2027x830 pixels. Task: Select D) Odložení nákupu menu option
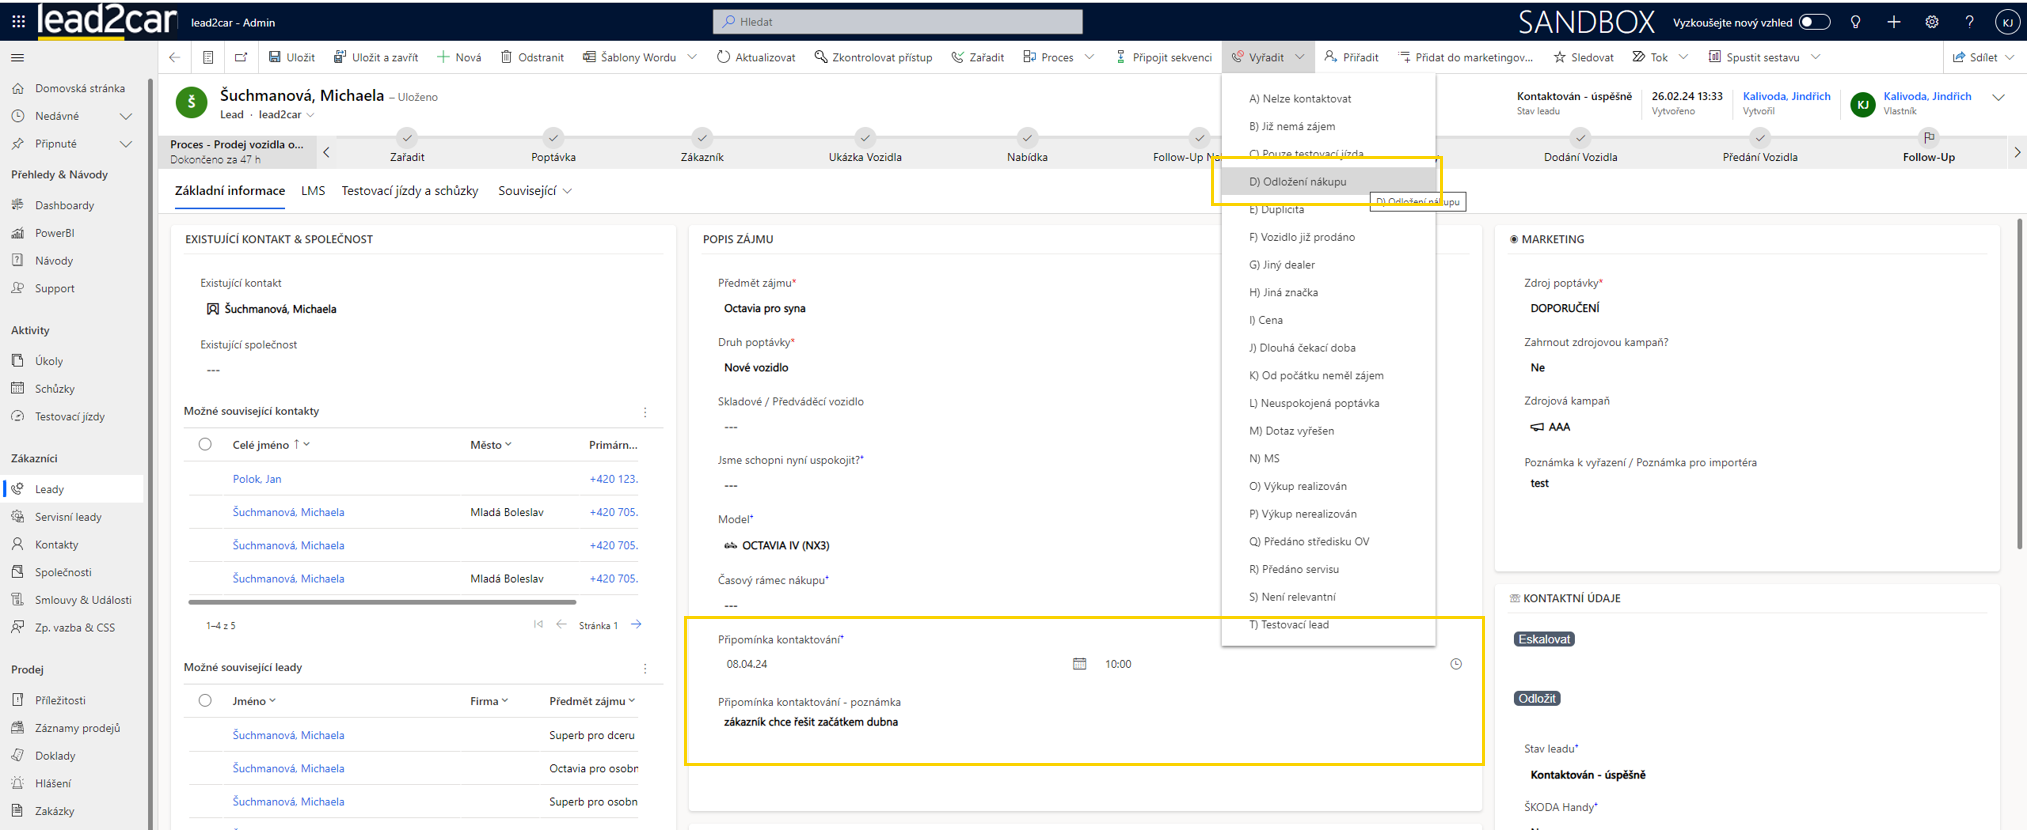1297,182
